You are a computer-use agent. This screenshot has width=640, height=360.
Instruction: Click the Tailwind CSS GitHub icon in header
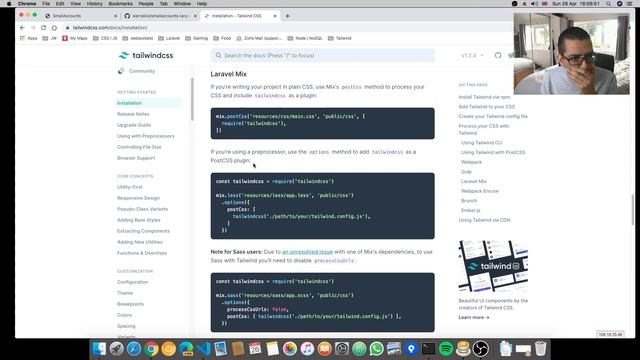tap(498, 55)
